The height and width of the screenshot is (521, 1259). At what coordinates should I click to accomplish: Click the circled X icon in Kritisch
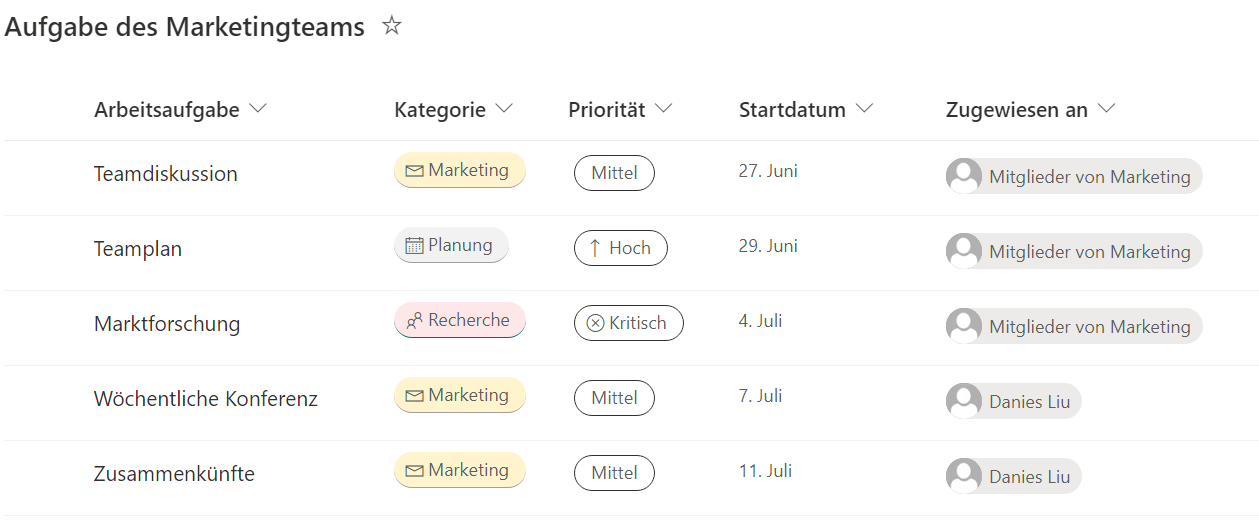point(595,323)
